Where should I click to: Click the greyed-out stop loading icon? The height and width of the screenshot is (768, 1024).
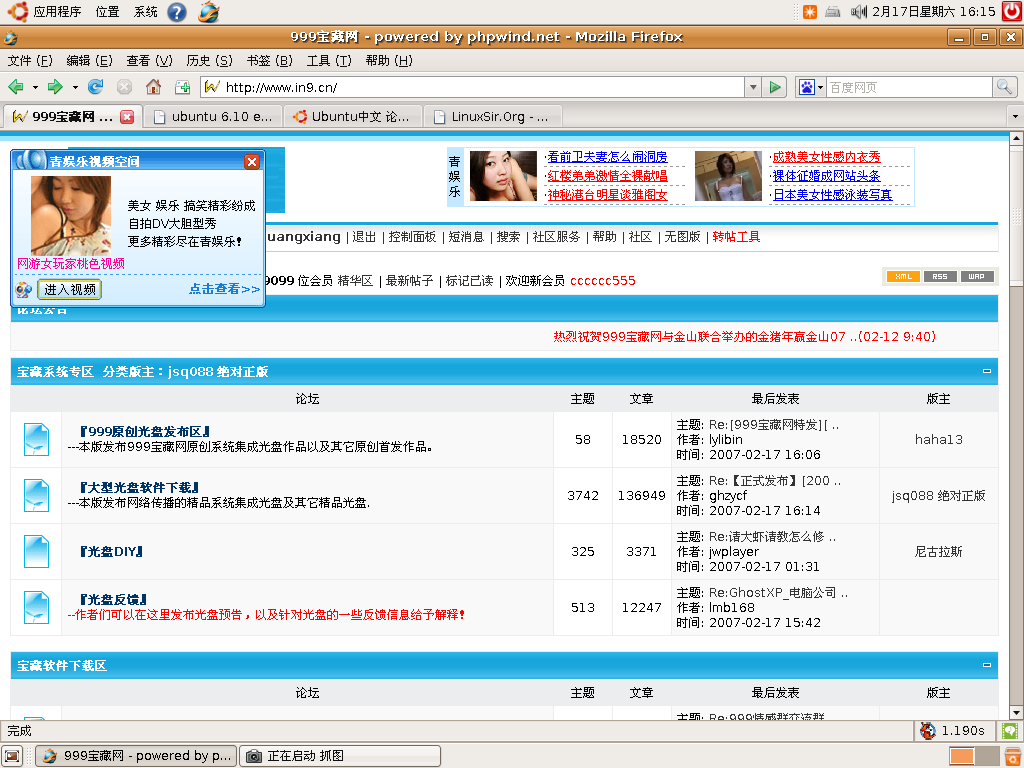pyautogui.click(x=124, y=87)
